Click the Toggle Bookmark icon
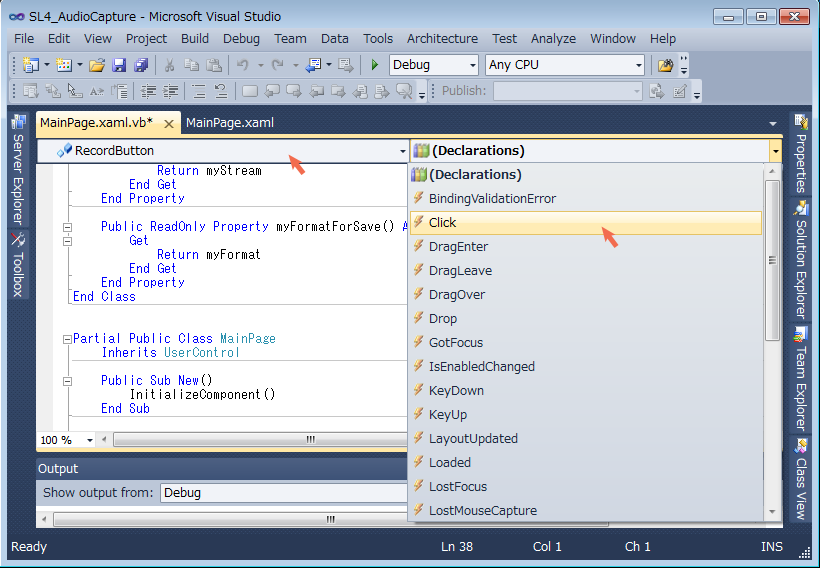The height and width of the screenshot is (568, 820). click(249, 92)
